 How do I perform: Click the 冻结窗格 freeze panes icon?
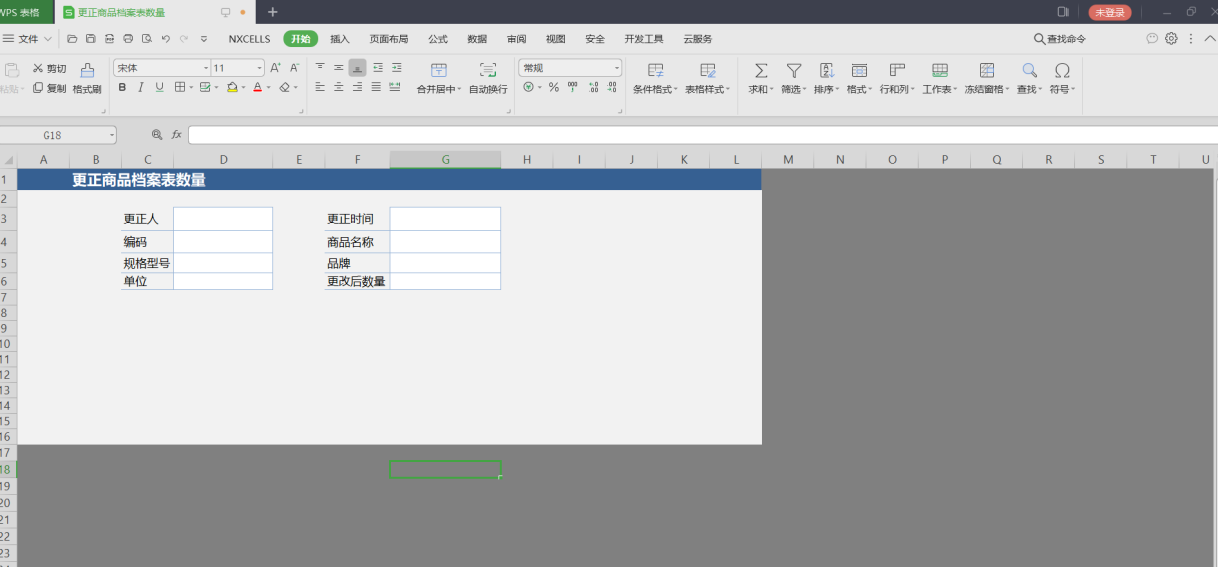(x=986, y=71)
